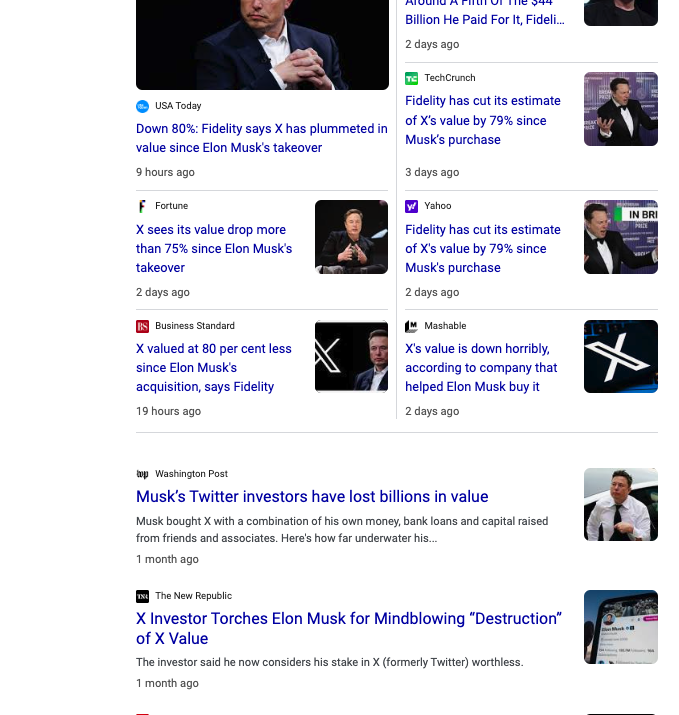679x715 pixels.
Task: Click the Yahoo source icon
Action: pos(411,206)
